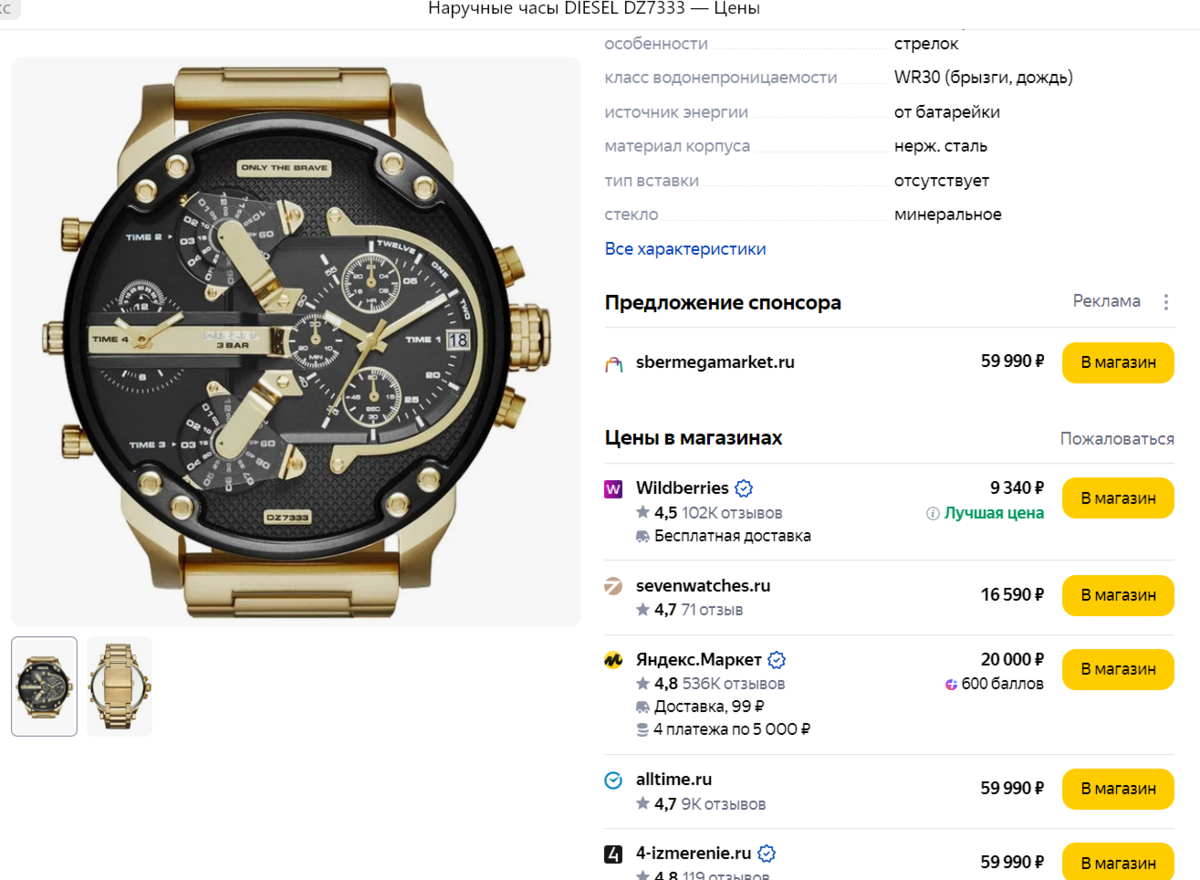This screenshot has height=880, width=1200.
Task: Click the Яндекс.Маркет logo icon
Action: (614, 660)
